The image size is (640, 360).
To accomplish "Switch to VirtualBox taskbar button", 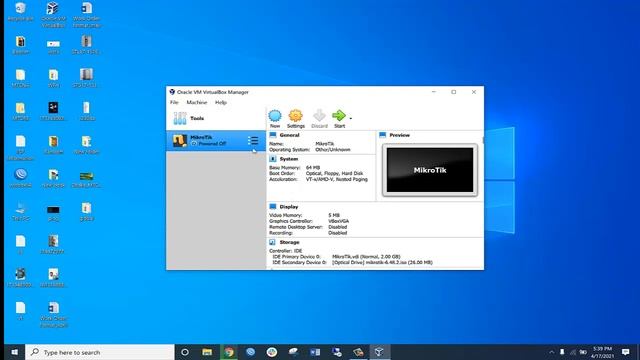I will [379, 352].
